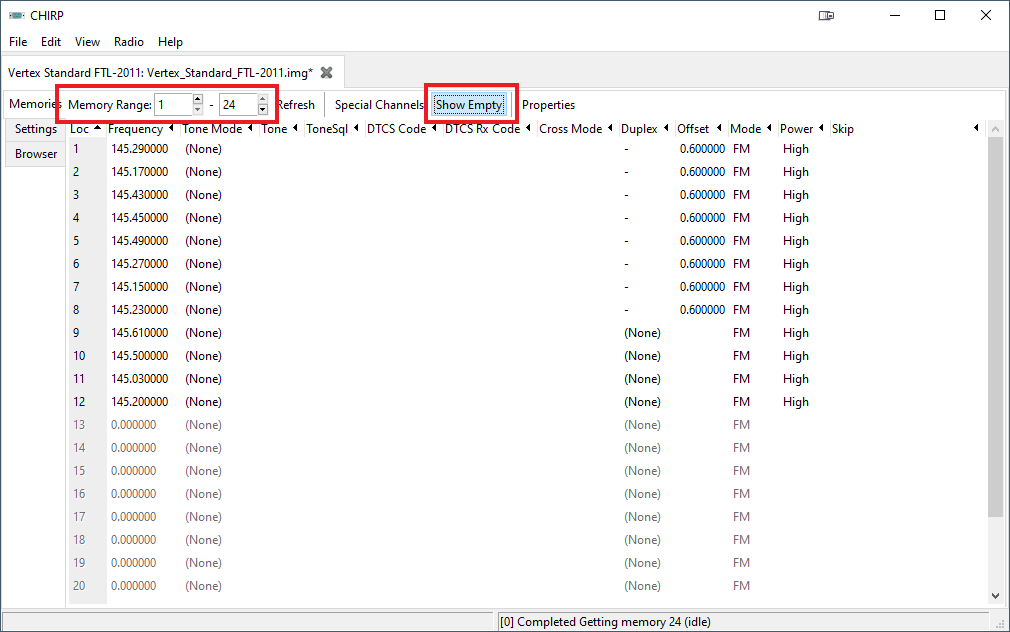Open the Properties button
The image size is (1010, 632).
[x=548, y=104]
